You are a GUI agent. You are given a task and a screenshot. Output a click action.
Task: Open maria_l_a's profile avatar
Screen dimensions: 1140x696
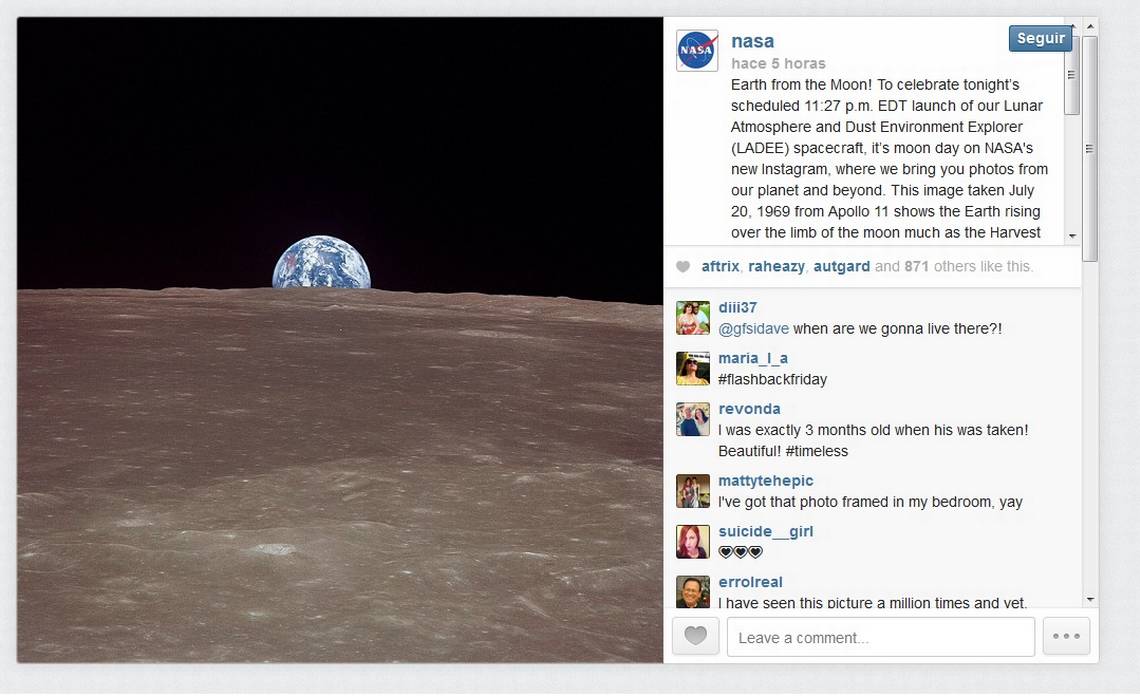pos(692,368)
